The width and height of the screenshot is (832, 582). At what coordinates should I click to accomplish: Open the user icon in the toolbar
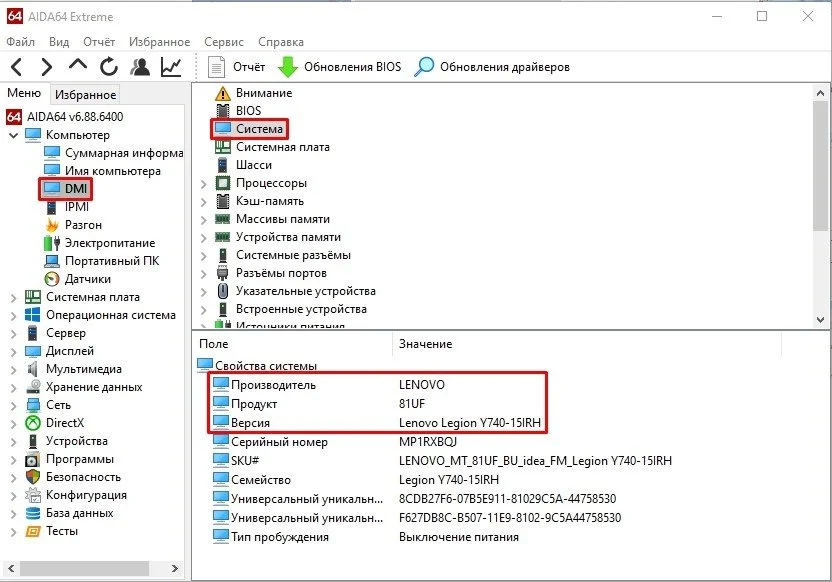tap(140, 67)
